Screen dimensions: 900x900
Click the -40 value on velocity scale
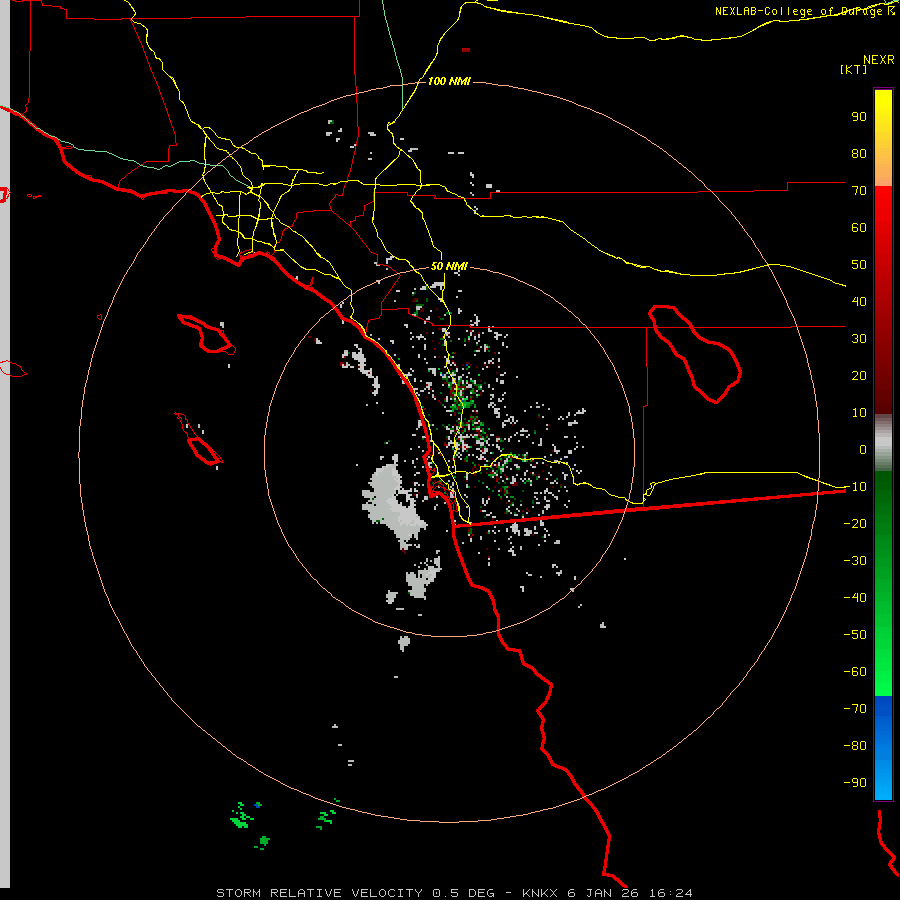(855, 598)
